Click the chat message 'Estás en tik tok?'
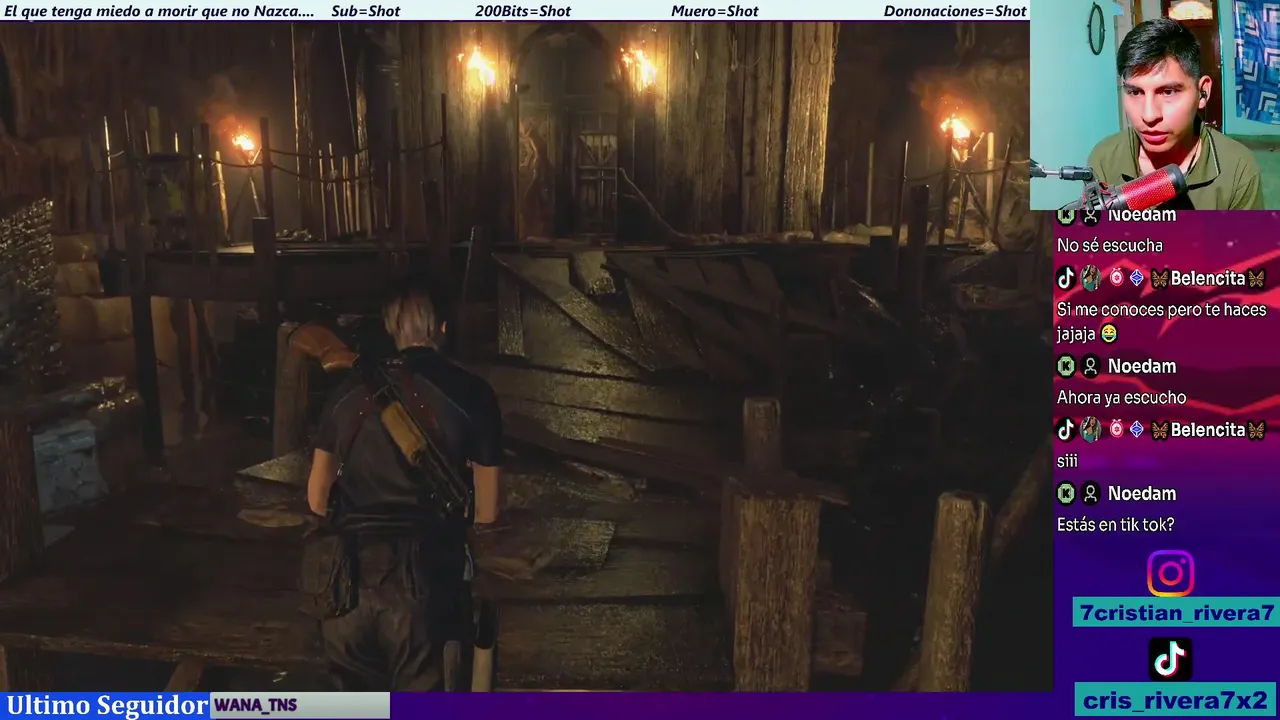The width and height of the screenshot is (1280, 720). click(x=1116, y=524)
